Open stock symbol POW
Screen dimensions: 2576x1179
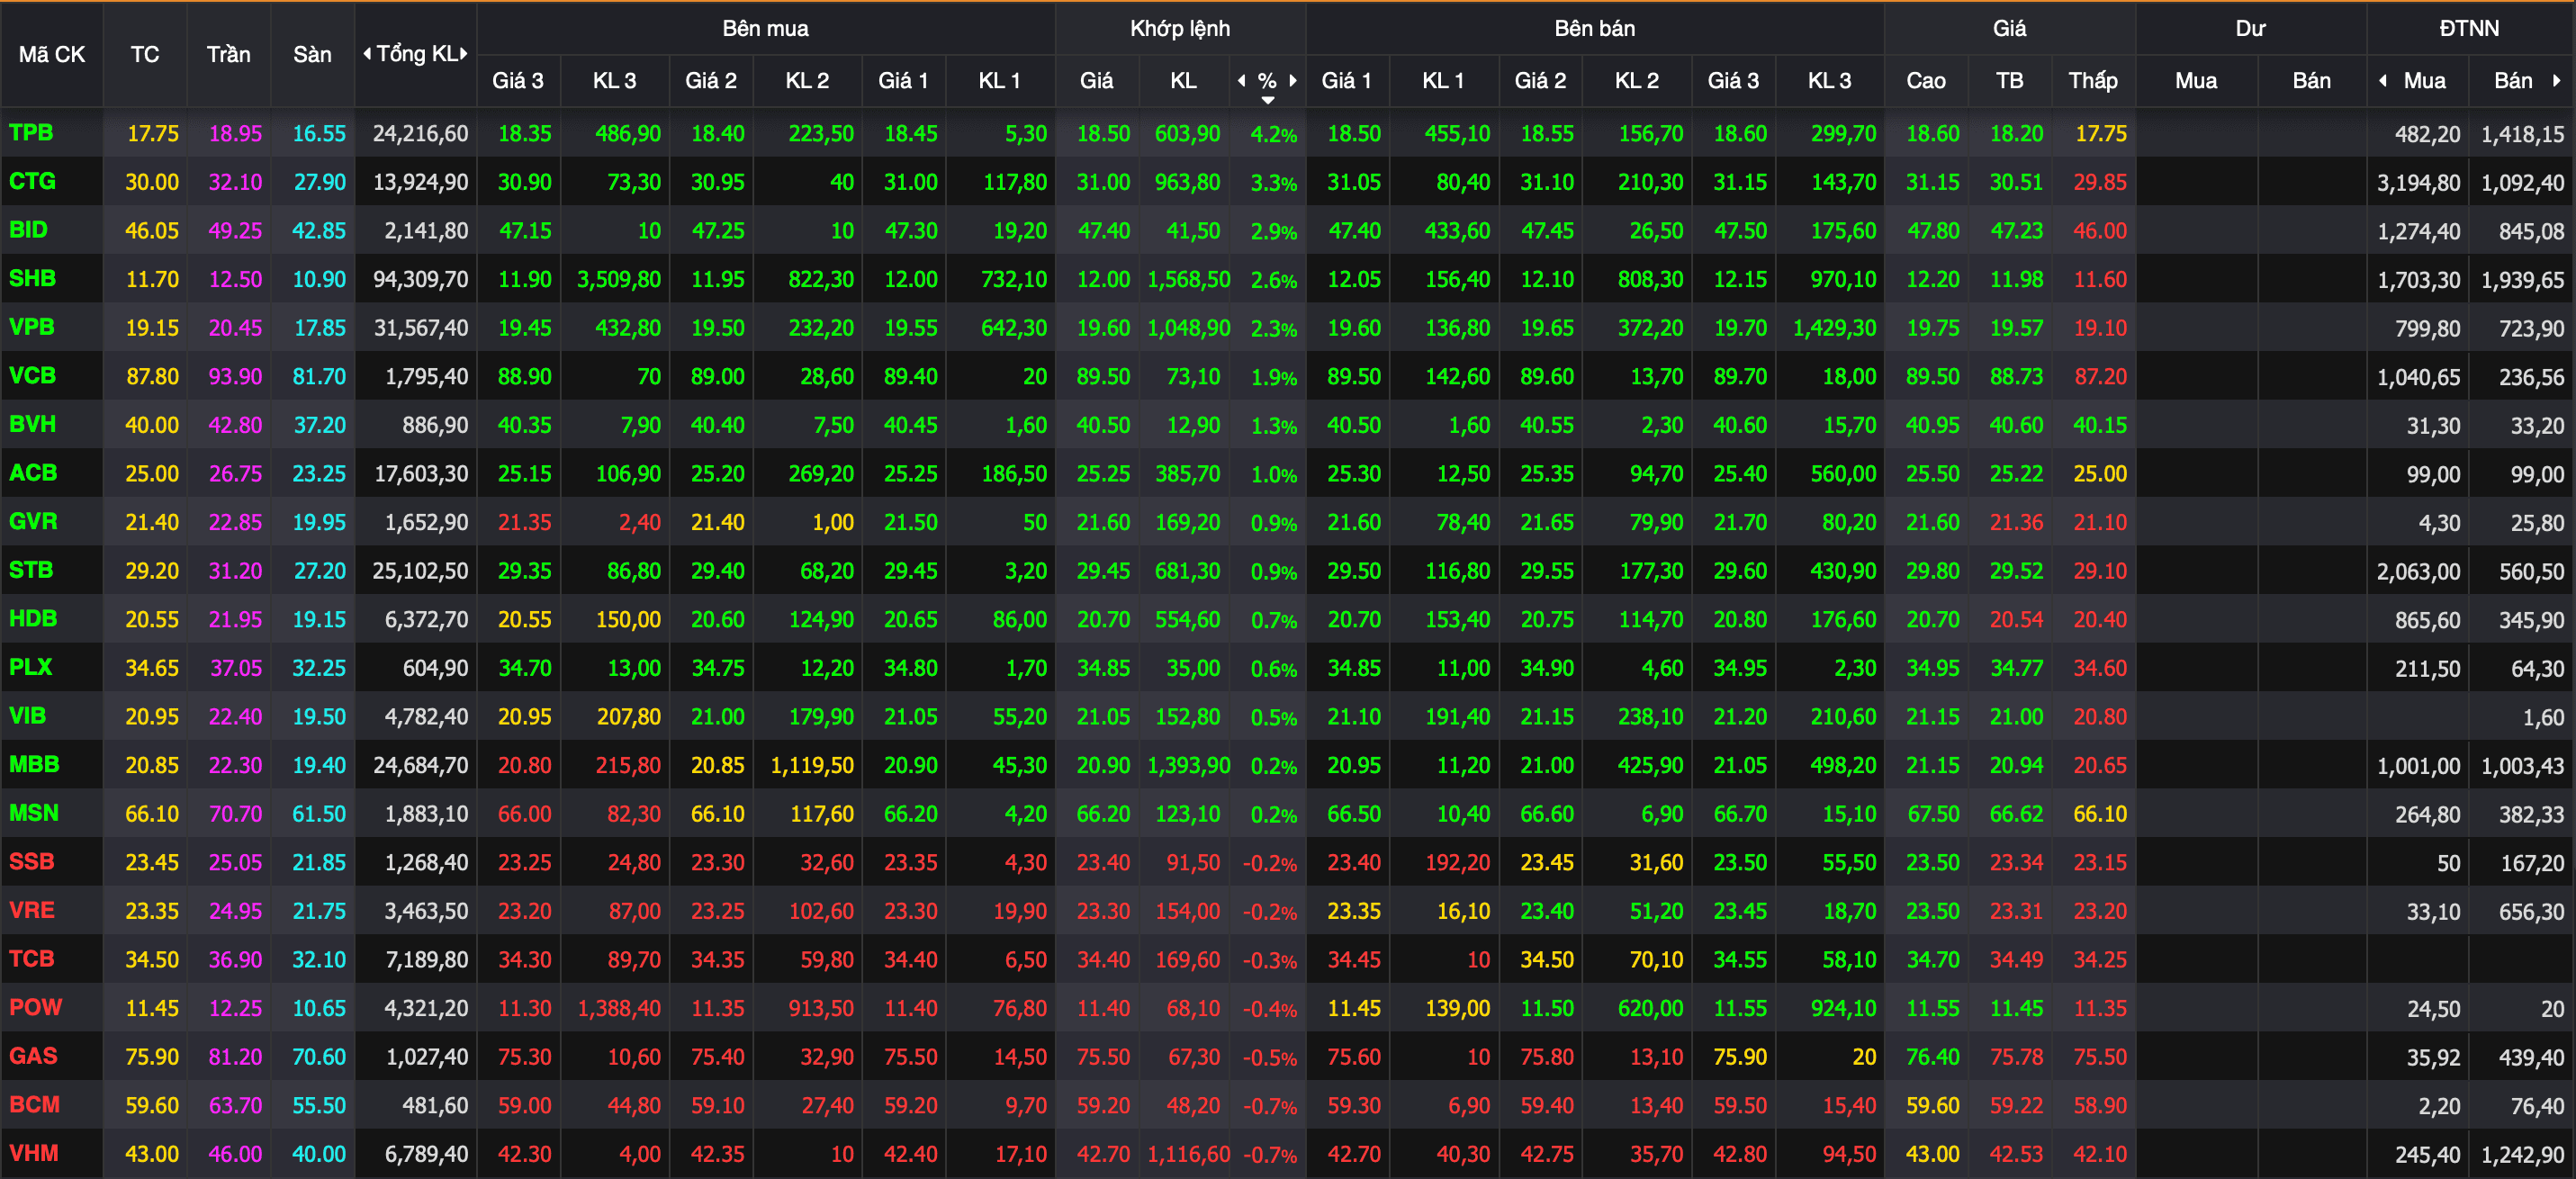tap(35, 1008)
